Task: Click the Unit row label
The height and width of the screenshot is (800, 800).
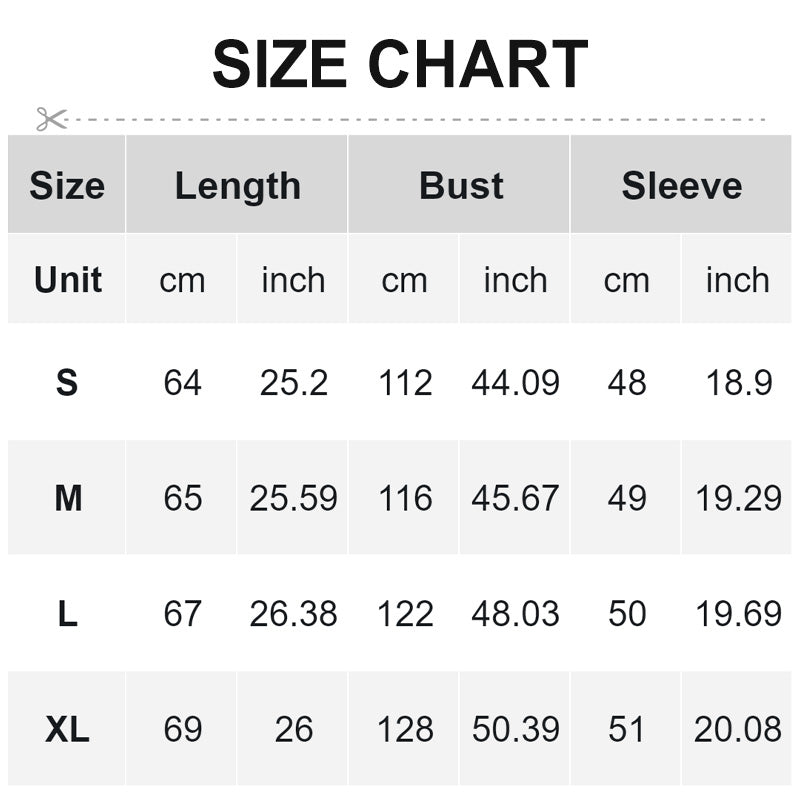Action: [67, 280]
